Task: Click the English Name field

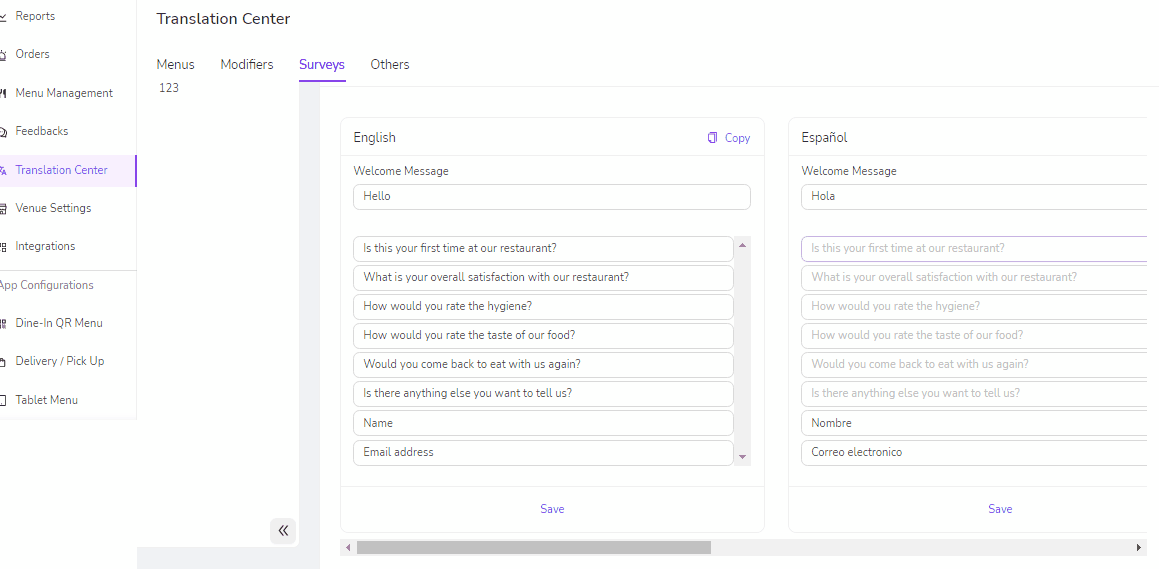Action: coord(543,423)
